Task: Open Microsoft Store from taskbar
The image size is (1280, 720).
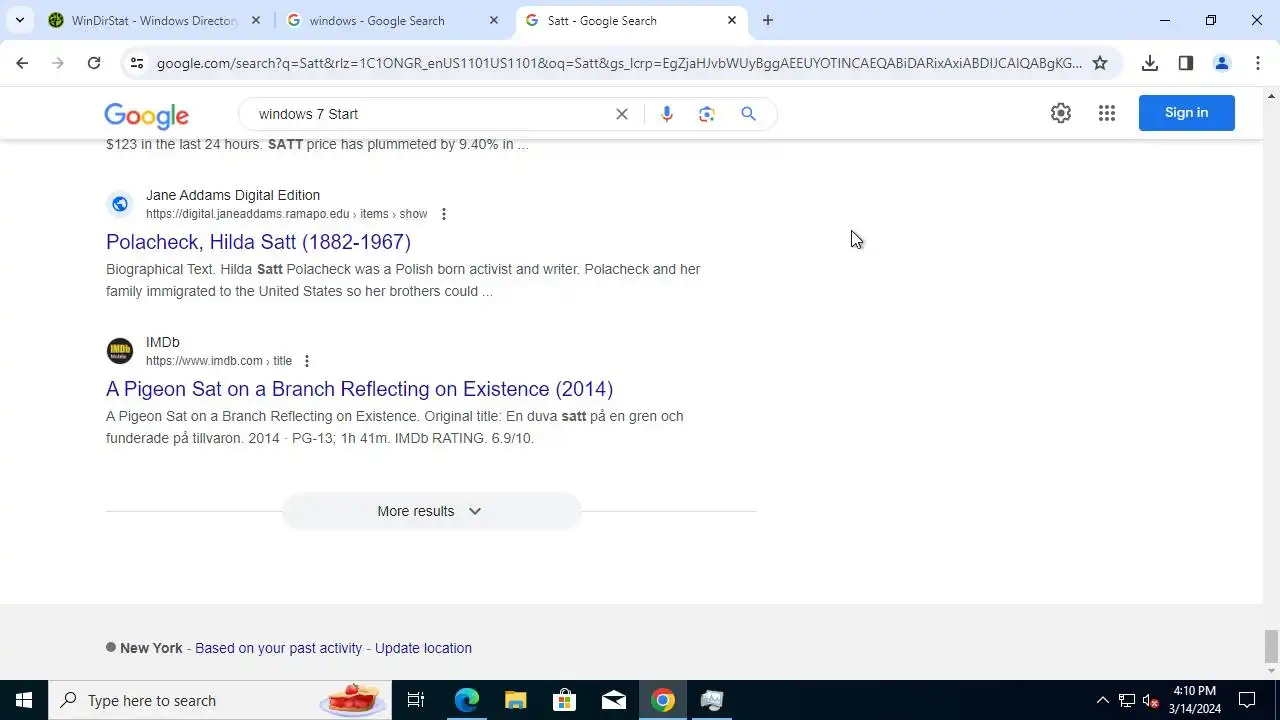Action: [x=565, y=700]
